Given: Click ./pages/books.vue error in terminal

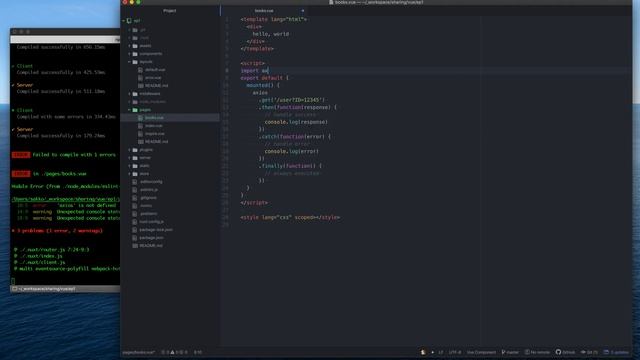Looking at the screenshot, I should click(x=60, y=174).
